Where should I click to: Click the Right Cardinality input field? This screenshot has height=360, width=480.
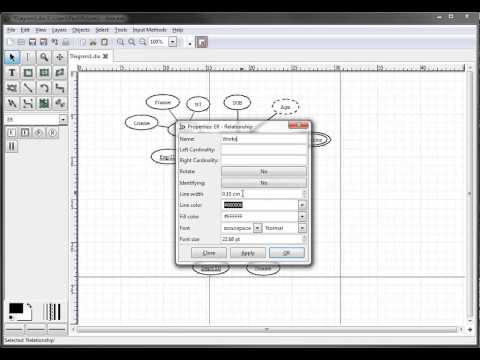pyautogui.click(x=264, y=160)
